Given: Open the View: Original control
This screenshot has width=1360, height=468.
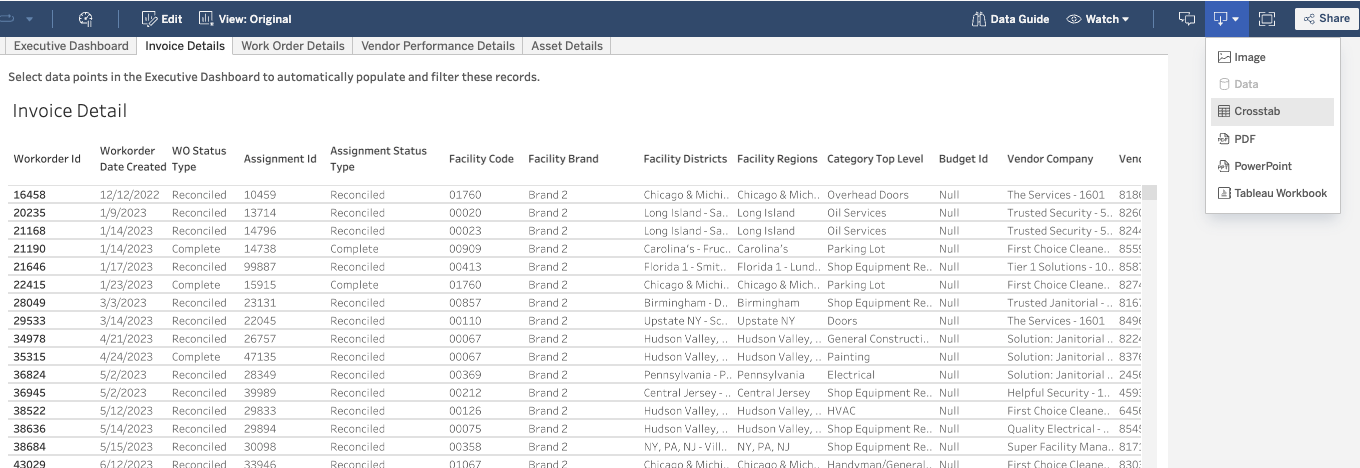Looking at the screenshot, I should click(x=245, y=19).
